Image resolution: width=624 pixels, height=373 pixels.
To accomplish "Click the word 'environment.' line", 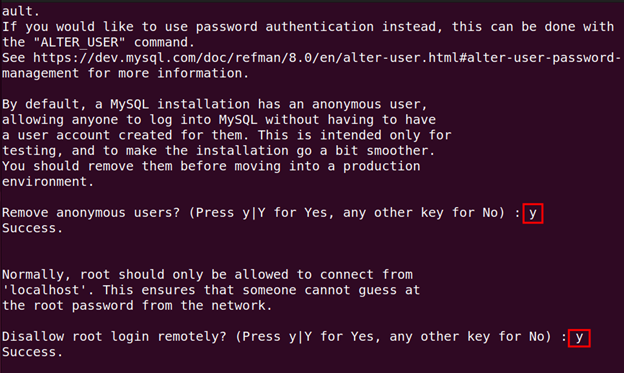I will tap(48, 182).
